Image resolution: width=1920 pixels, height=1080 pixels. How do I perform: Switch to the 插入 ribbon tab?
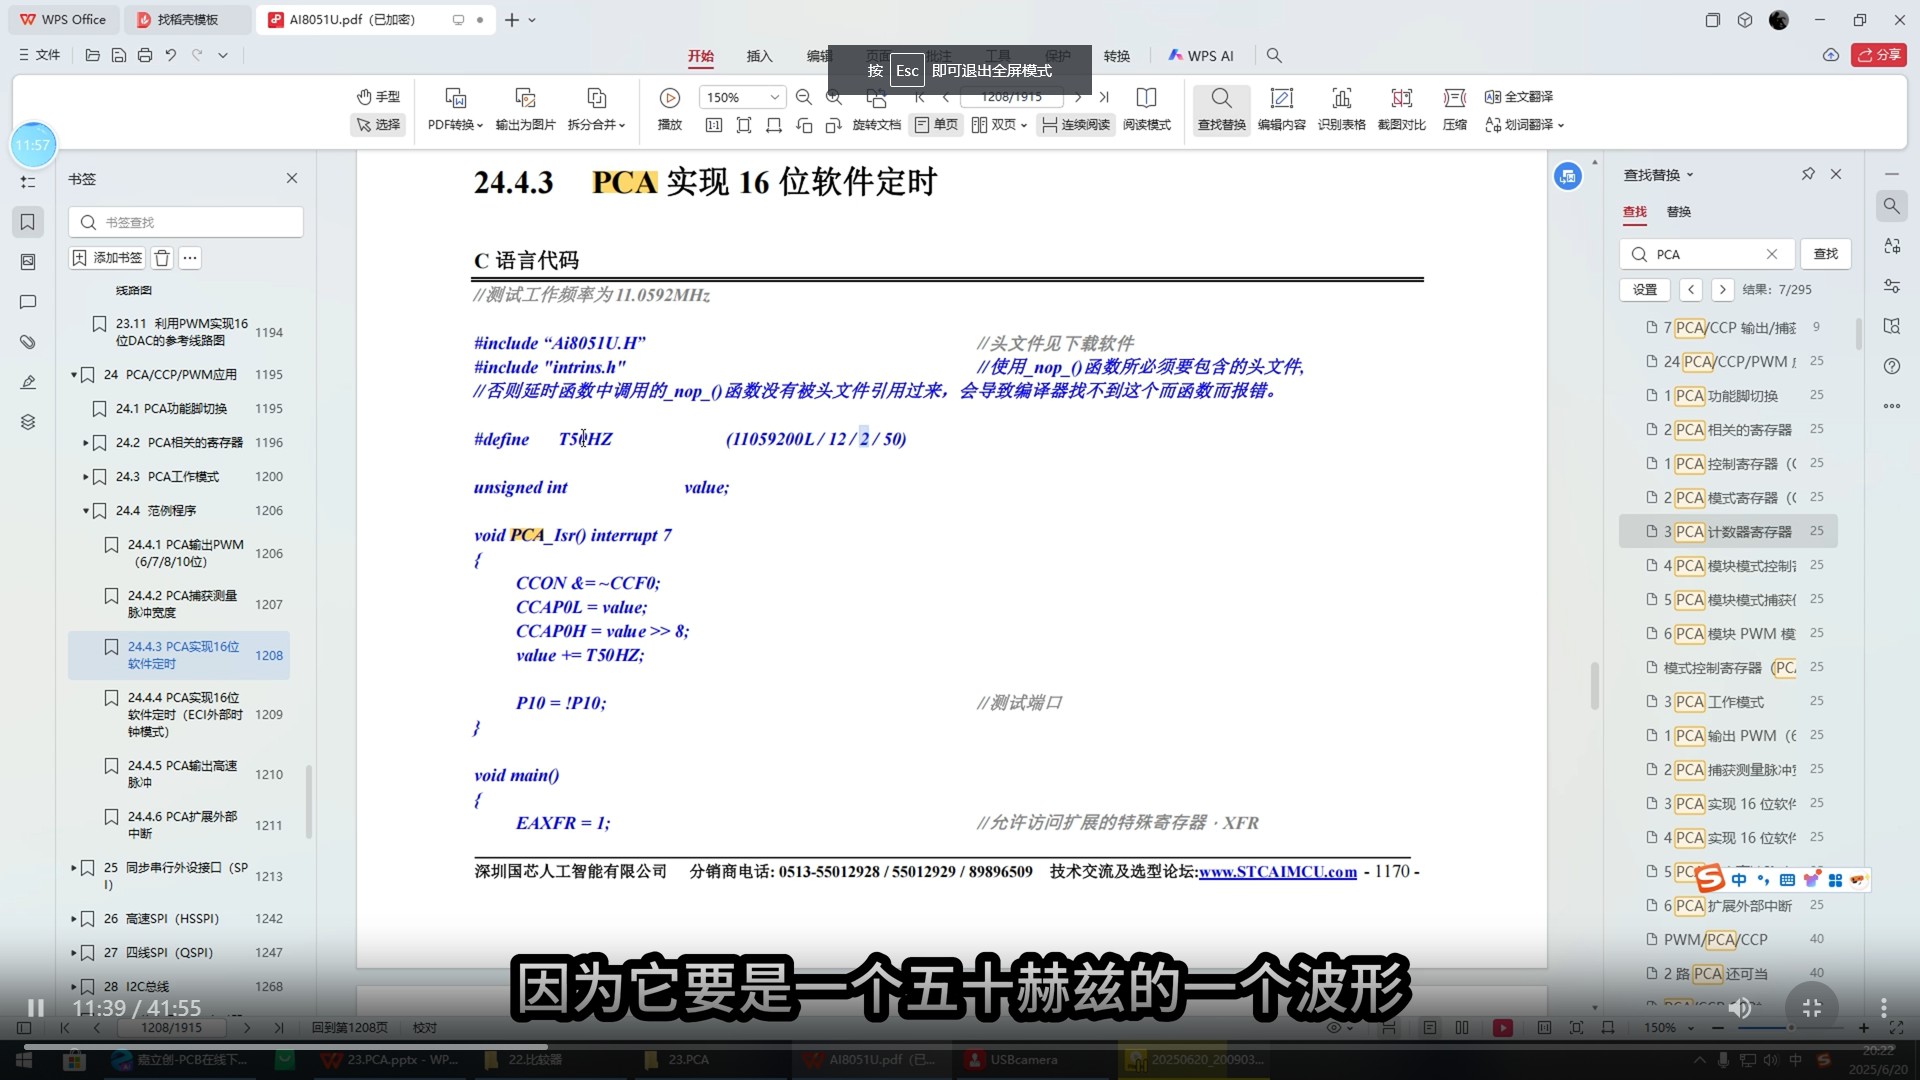pos(759,56)
